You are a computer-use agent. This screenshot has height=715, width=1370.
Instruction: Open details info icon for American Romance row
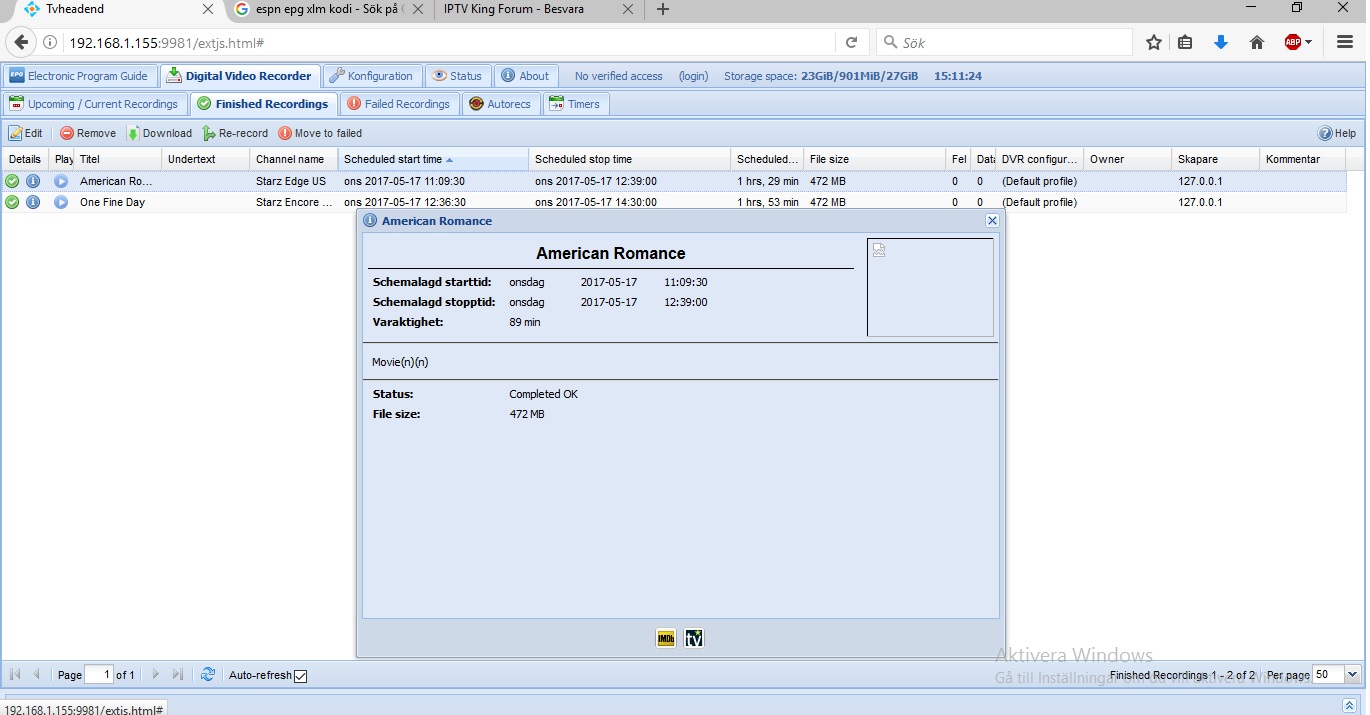tap(33, 181)
